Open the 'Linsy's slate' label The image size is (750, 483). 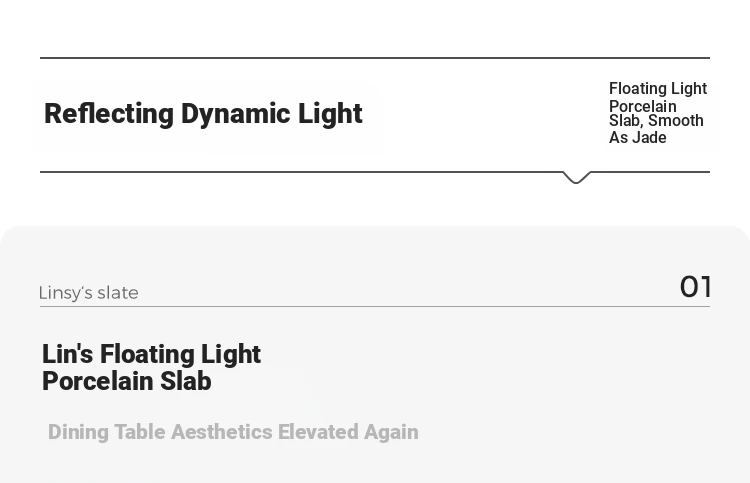tap(88, 293)
